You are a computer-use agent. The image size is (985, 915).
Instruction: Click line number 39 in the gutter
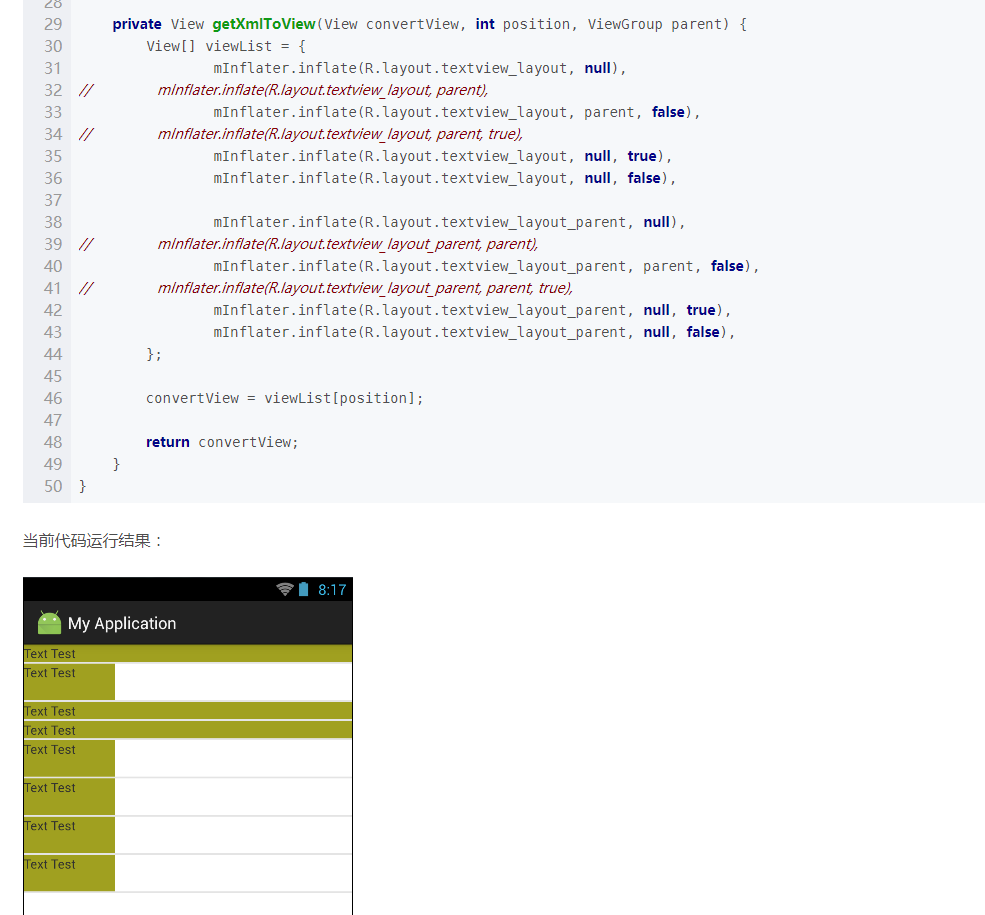click(x=53, y=244)
